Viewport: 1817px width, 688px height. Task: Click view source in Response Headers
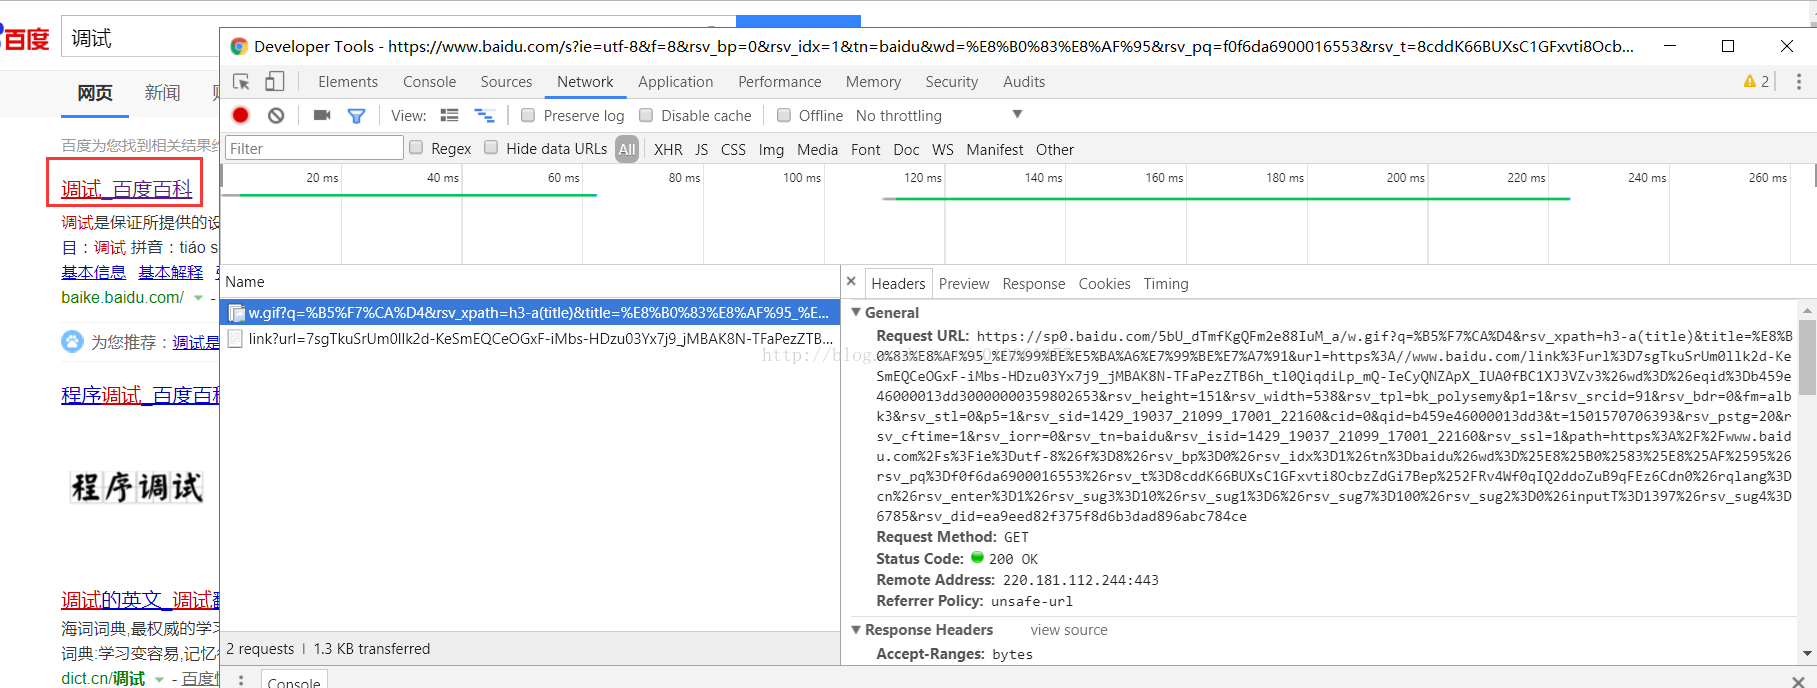[x=1069, y=630]
